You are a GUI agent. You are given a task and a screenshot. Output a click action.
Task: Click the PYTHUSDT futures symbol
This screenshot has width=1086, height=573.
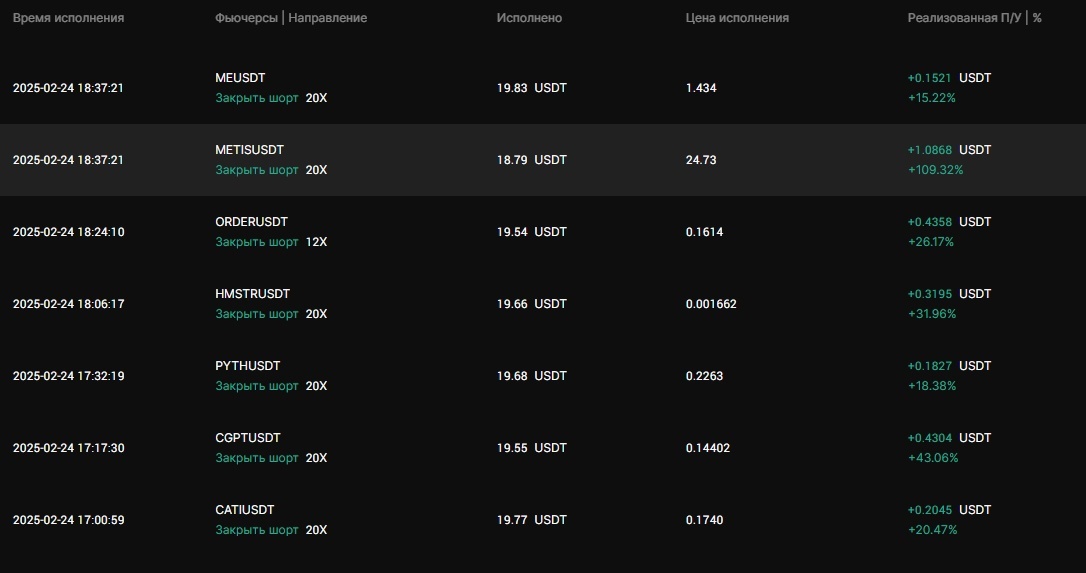pos(248,366)
